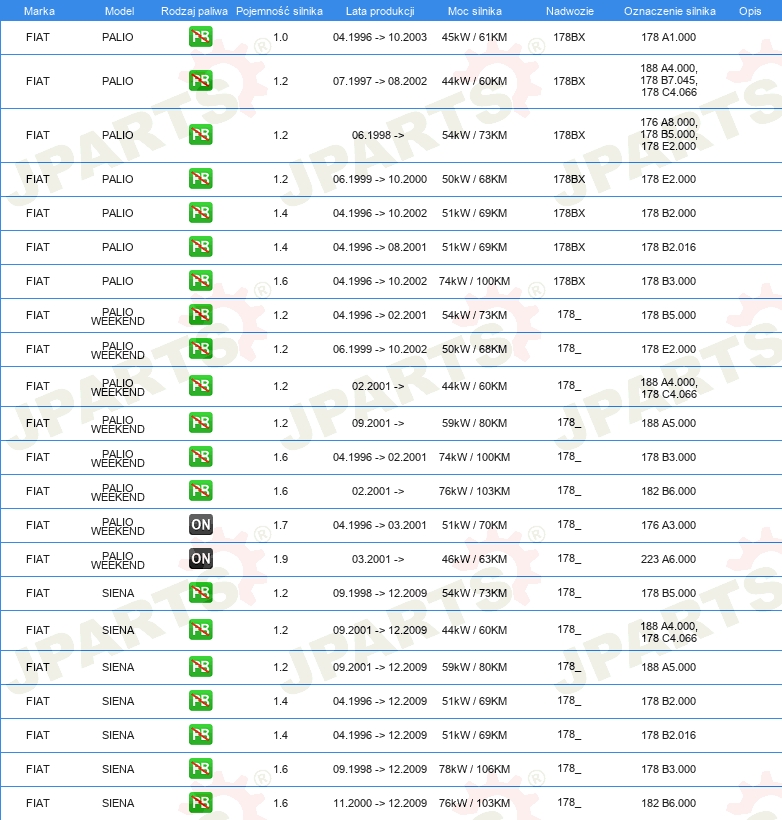Click the Lata produkcji column header
This screenshot has height=820, width=782.
pos(380,11)
